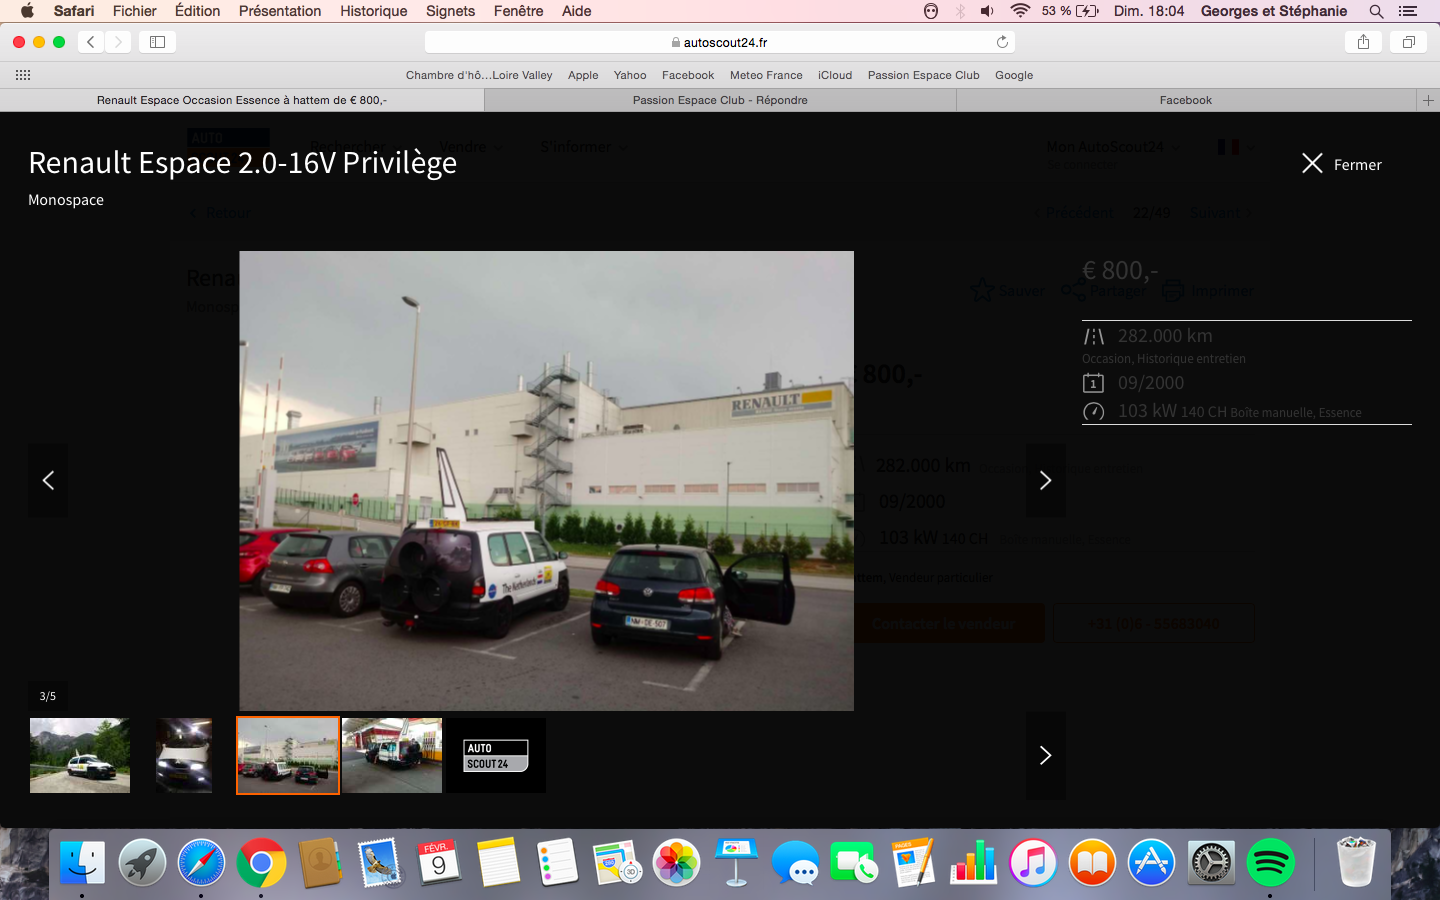Select the AutoScout24 logo thumbnail
This screenshot has height=900, width=1440.
496,756
